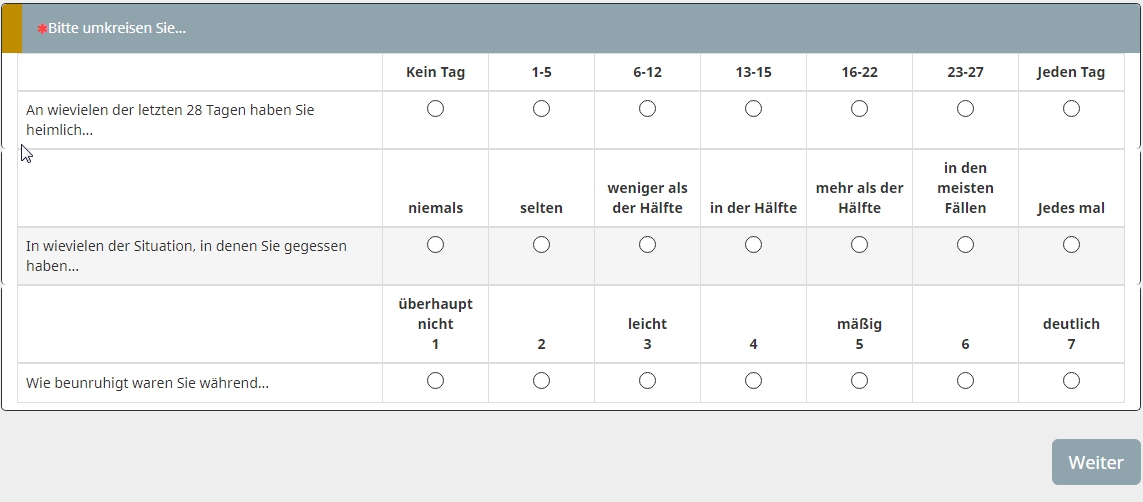Choose 'mehr als der Hälfte' option
This screenshot has width=1143, height=502.
tap(859, 245)
